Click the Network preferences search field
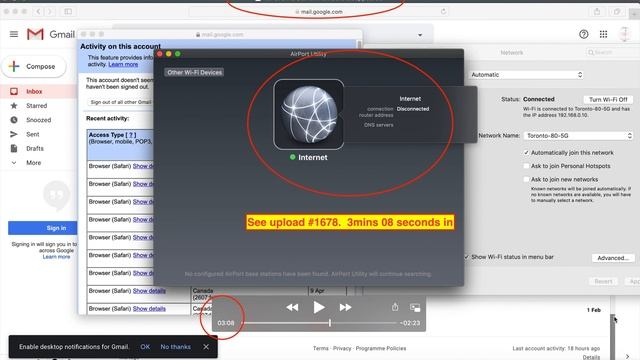The image size is (640, 360). click(x=611, y=52)
